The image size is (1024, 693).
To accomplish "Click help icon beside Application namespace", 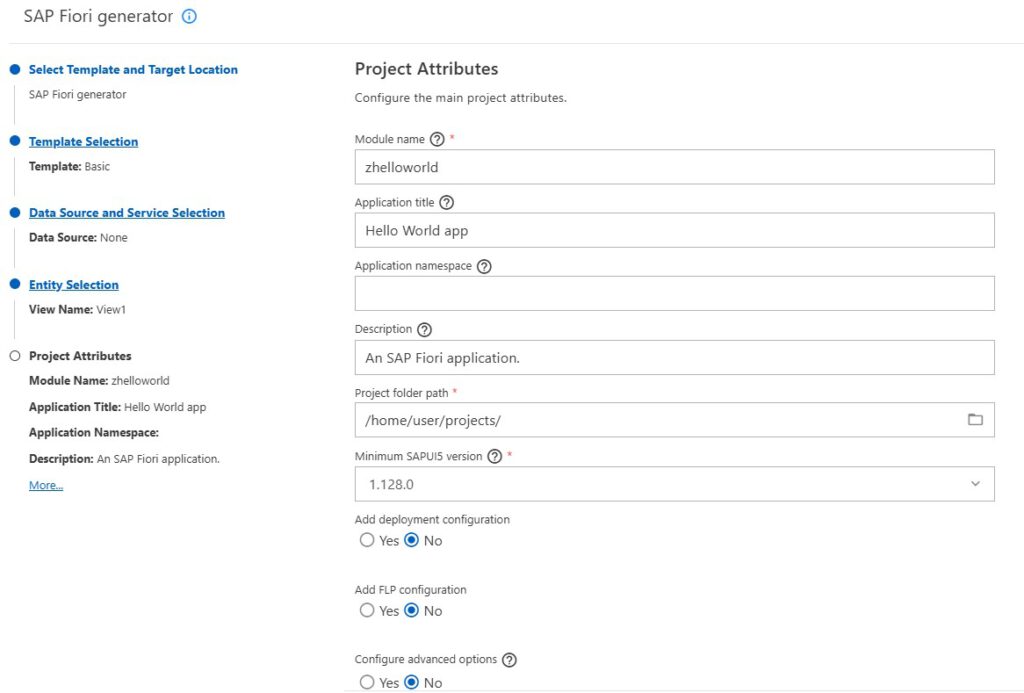I will (x=484, y=266).
